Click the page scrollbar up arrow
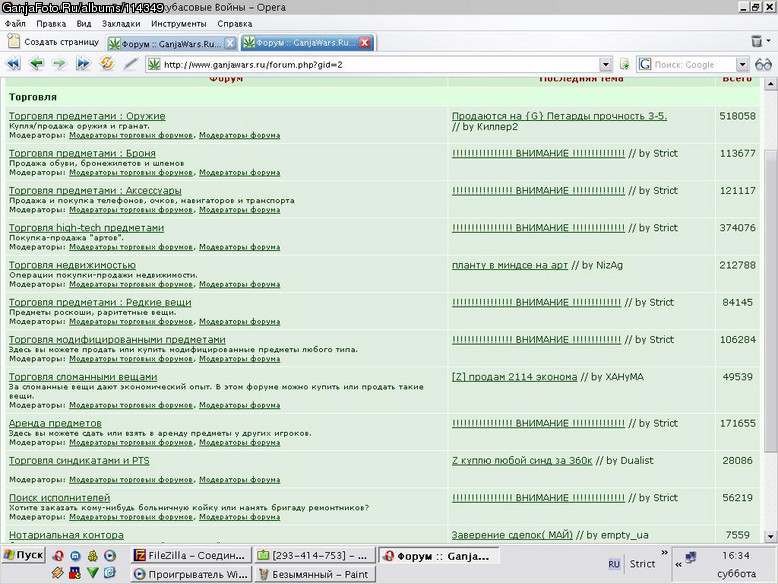 tap(770, 84)
